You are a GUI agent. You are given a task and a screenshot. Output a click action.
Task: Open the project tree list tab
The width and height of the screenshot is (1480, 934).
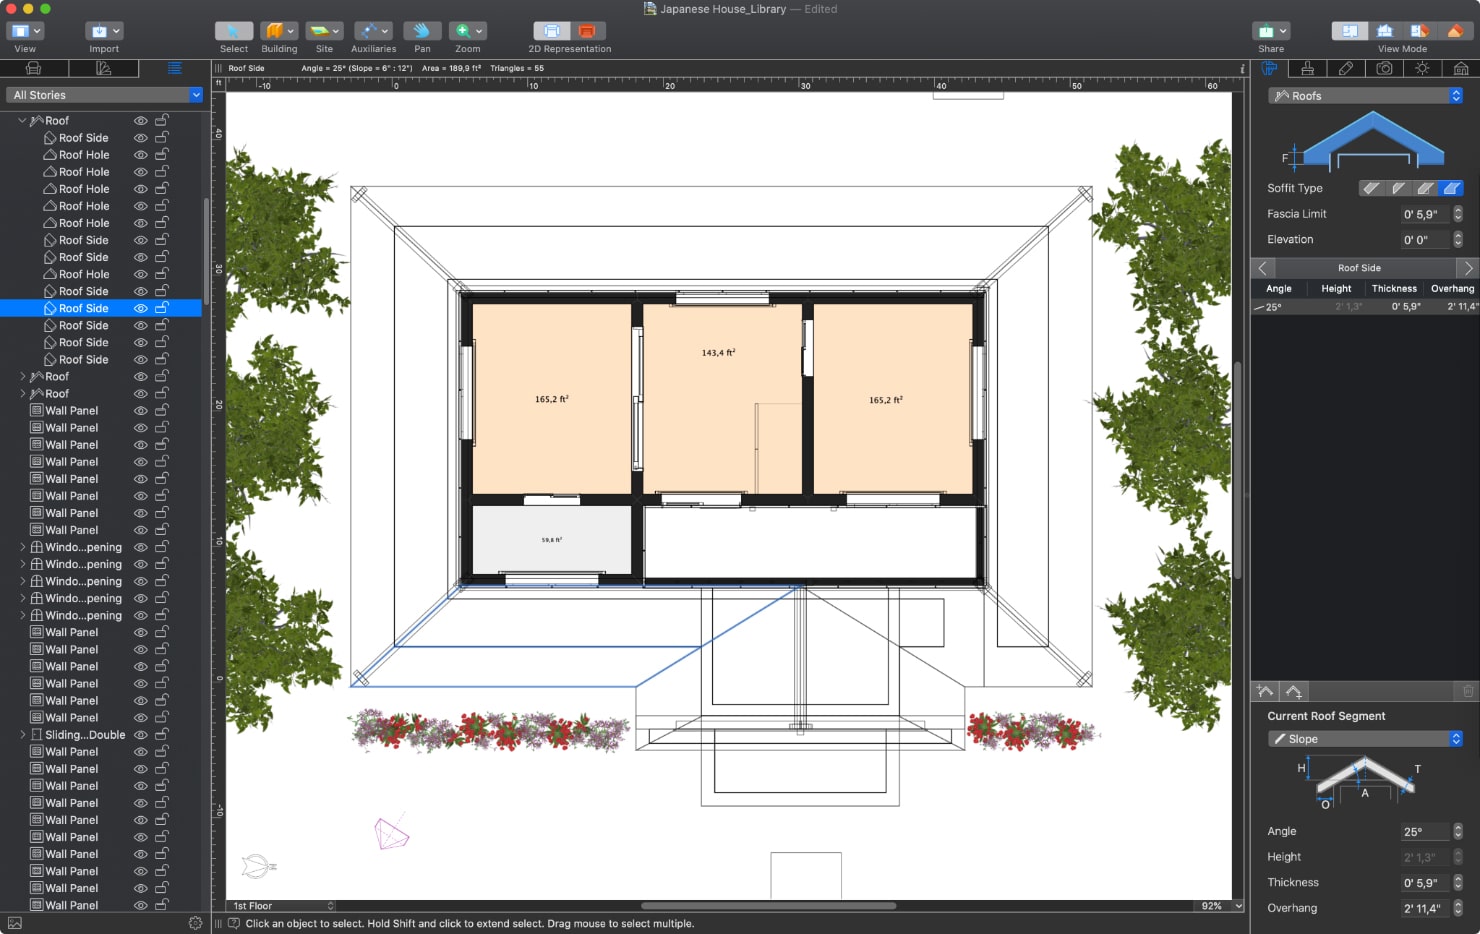pos(174,68)
